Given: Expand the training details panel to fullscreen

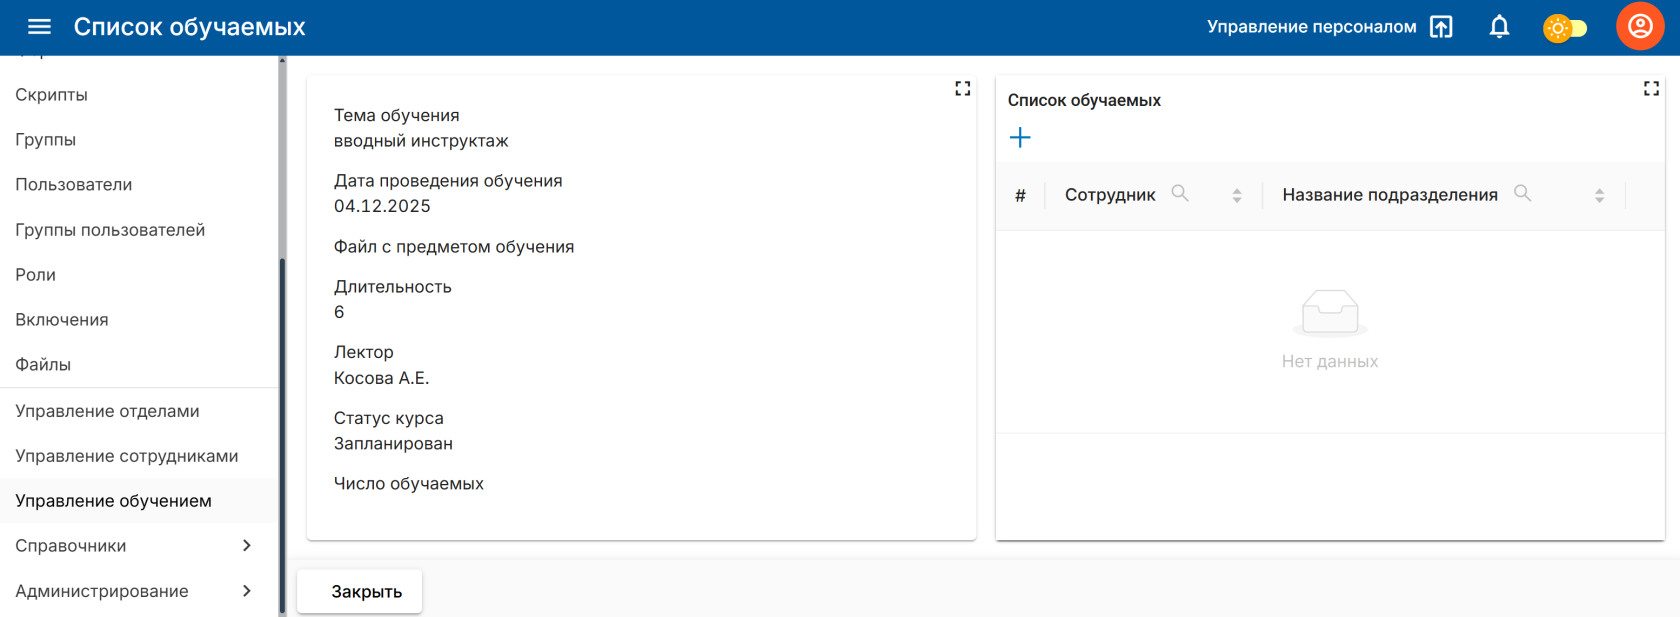Looking at the screenshot, I should pyautogui.click(x=962, y=89).
